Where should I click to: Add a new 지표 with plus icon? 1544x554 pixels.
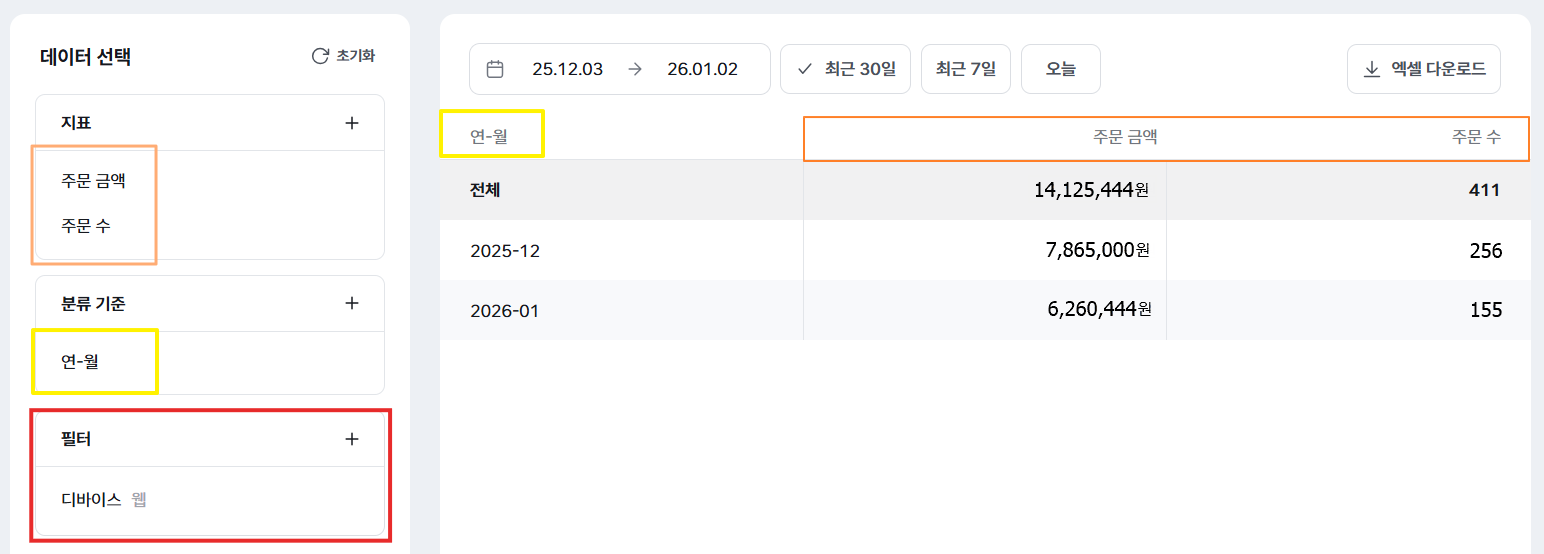point(351,123)
